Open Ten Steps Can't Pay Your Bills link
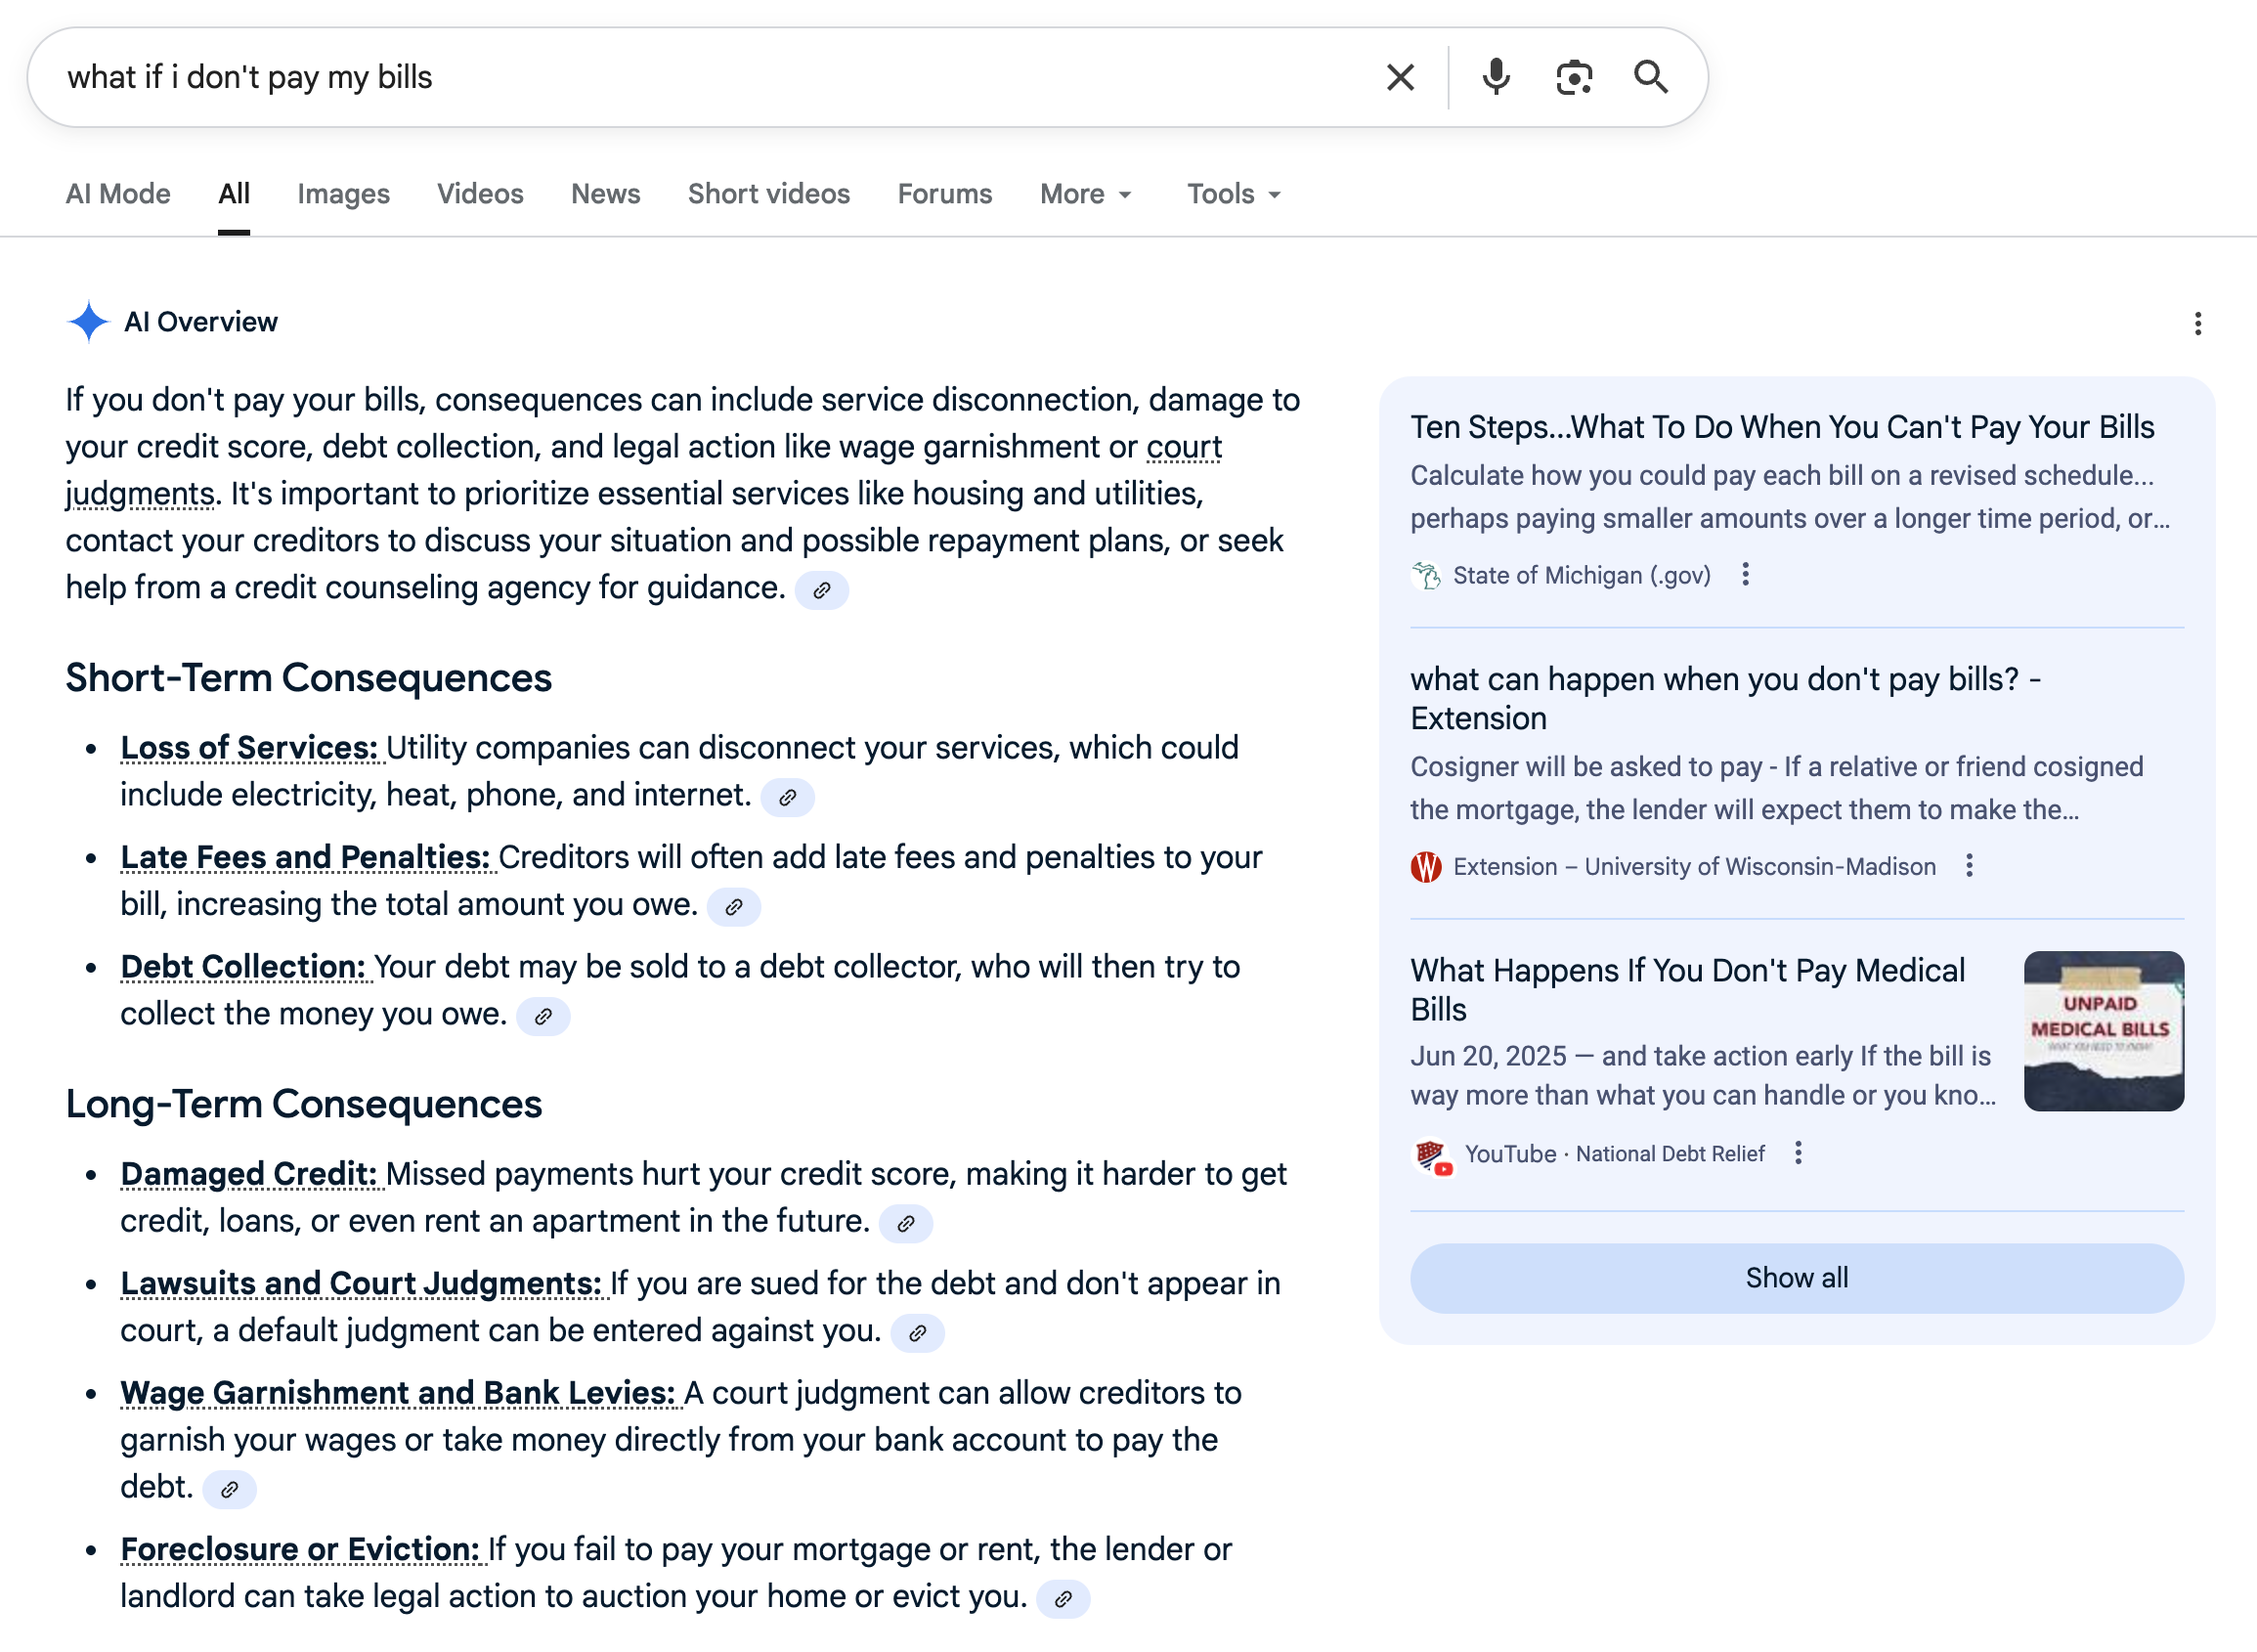2257x1652 pixels. [x=1781, y=427]
